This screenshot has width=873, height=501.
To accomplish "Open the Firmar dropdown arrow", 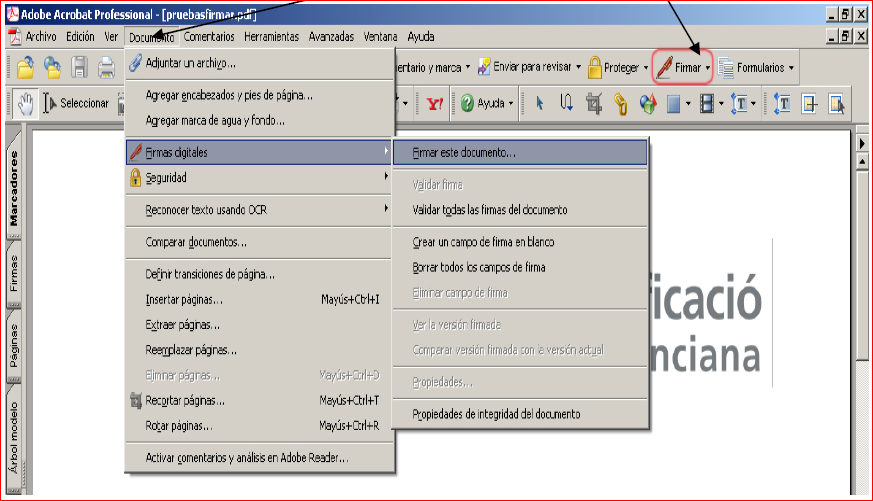I will coord(708,68).
